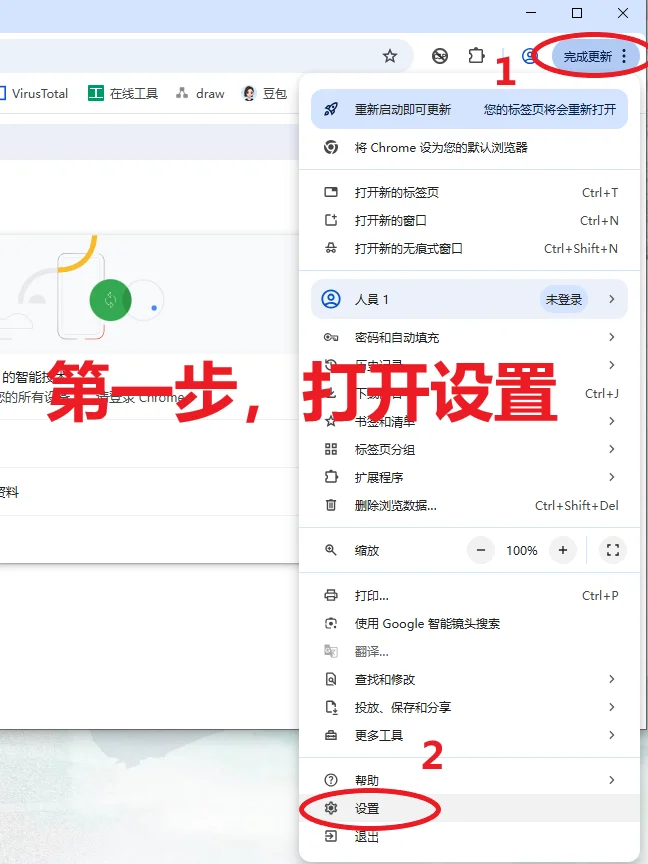Open 更多工具
648x864 pixels.
tap(469, 736)
